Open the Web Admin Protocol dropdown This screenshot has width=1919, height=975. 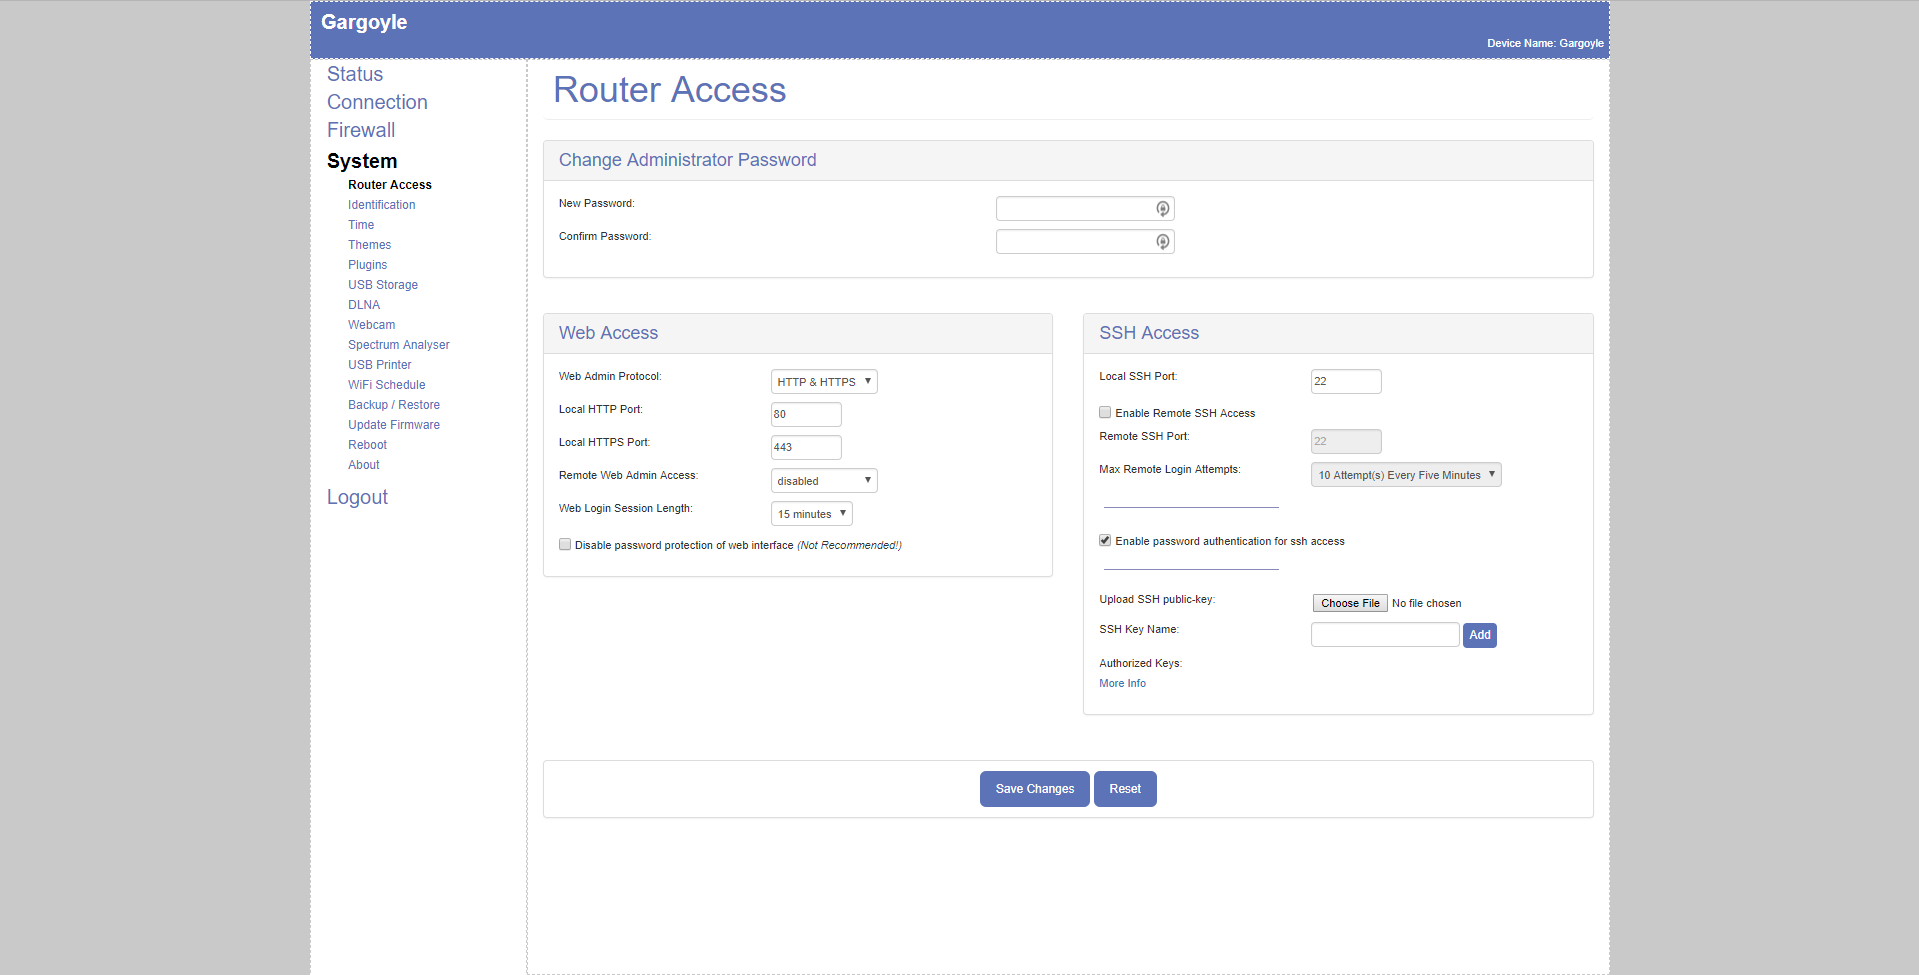point(823,382)
